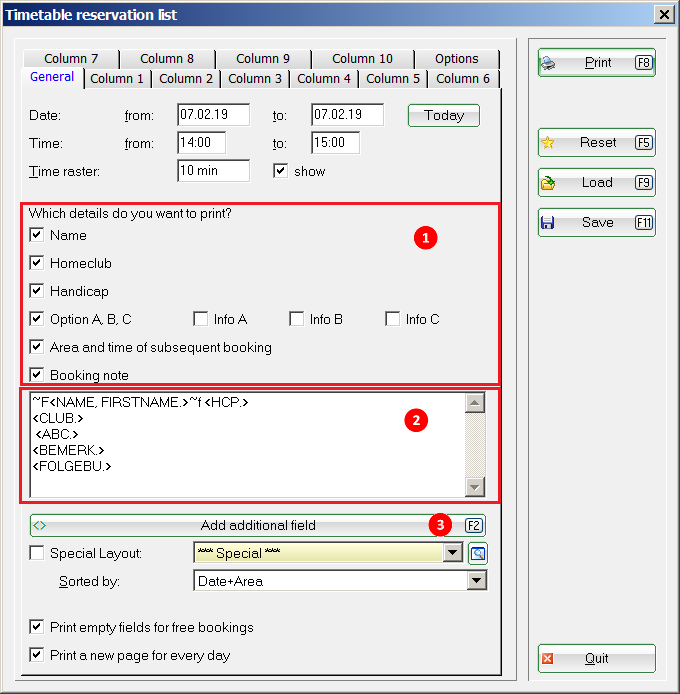Image resolution: width=680 pixels, height=694 pixels.
Task: Click the Time raster input field
Action: point(213,171)
